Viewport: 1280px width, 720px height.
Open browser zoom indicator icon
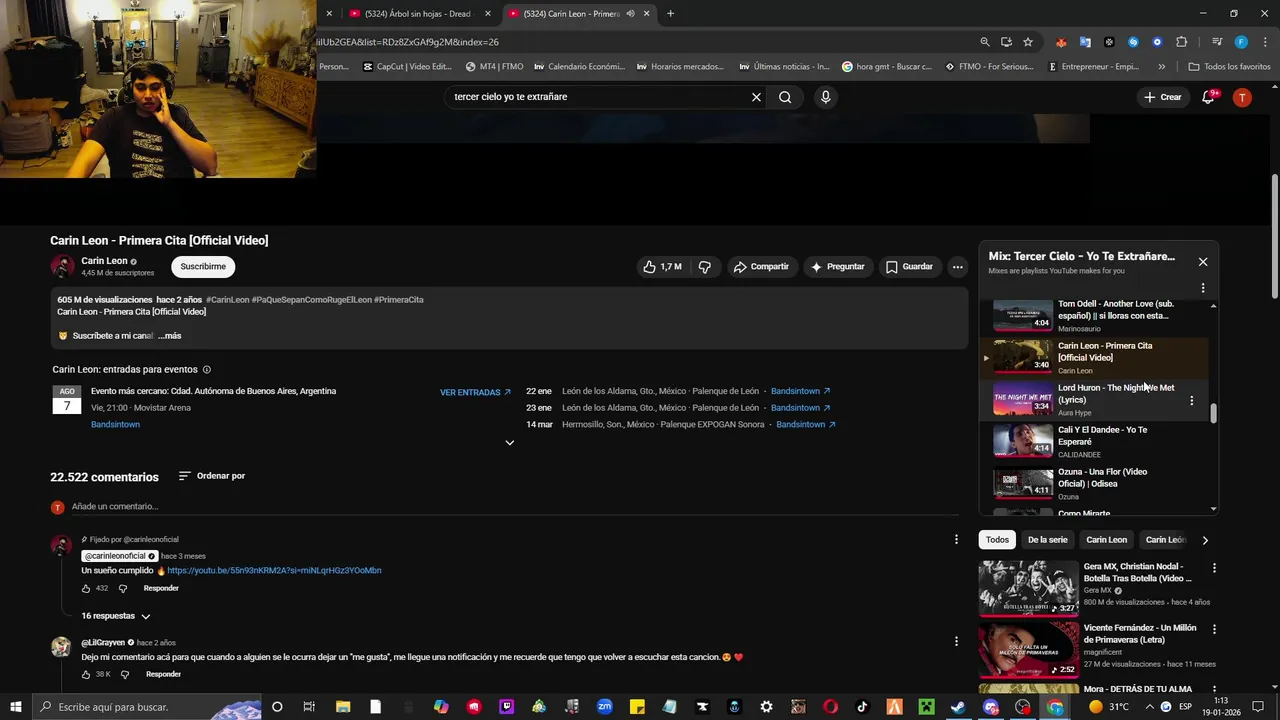coord(985,42)
